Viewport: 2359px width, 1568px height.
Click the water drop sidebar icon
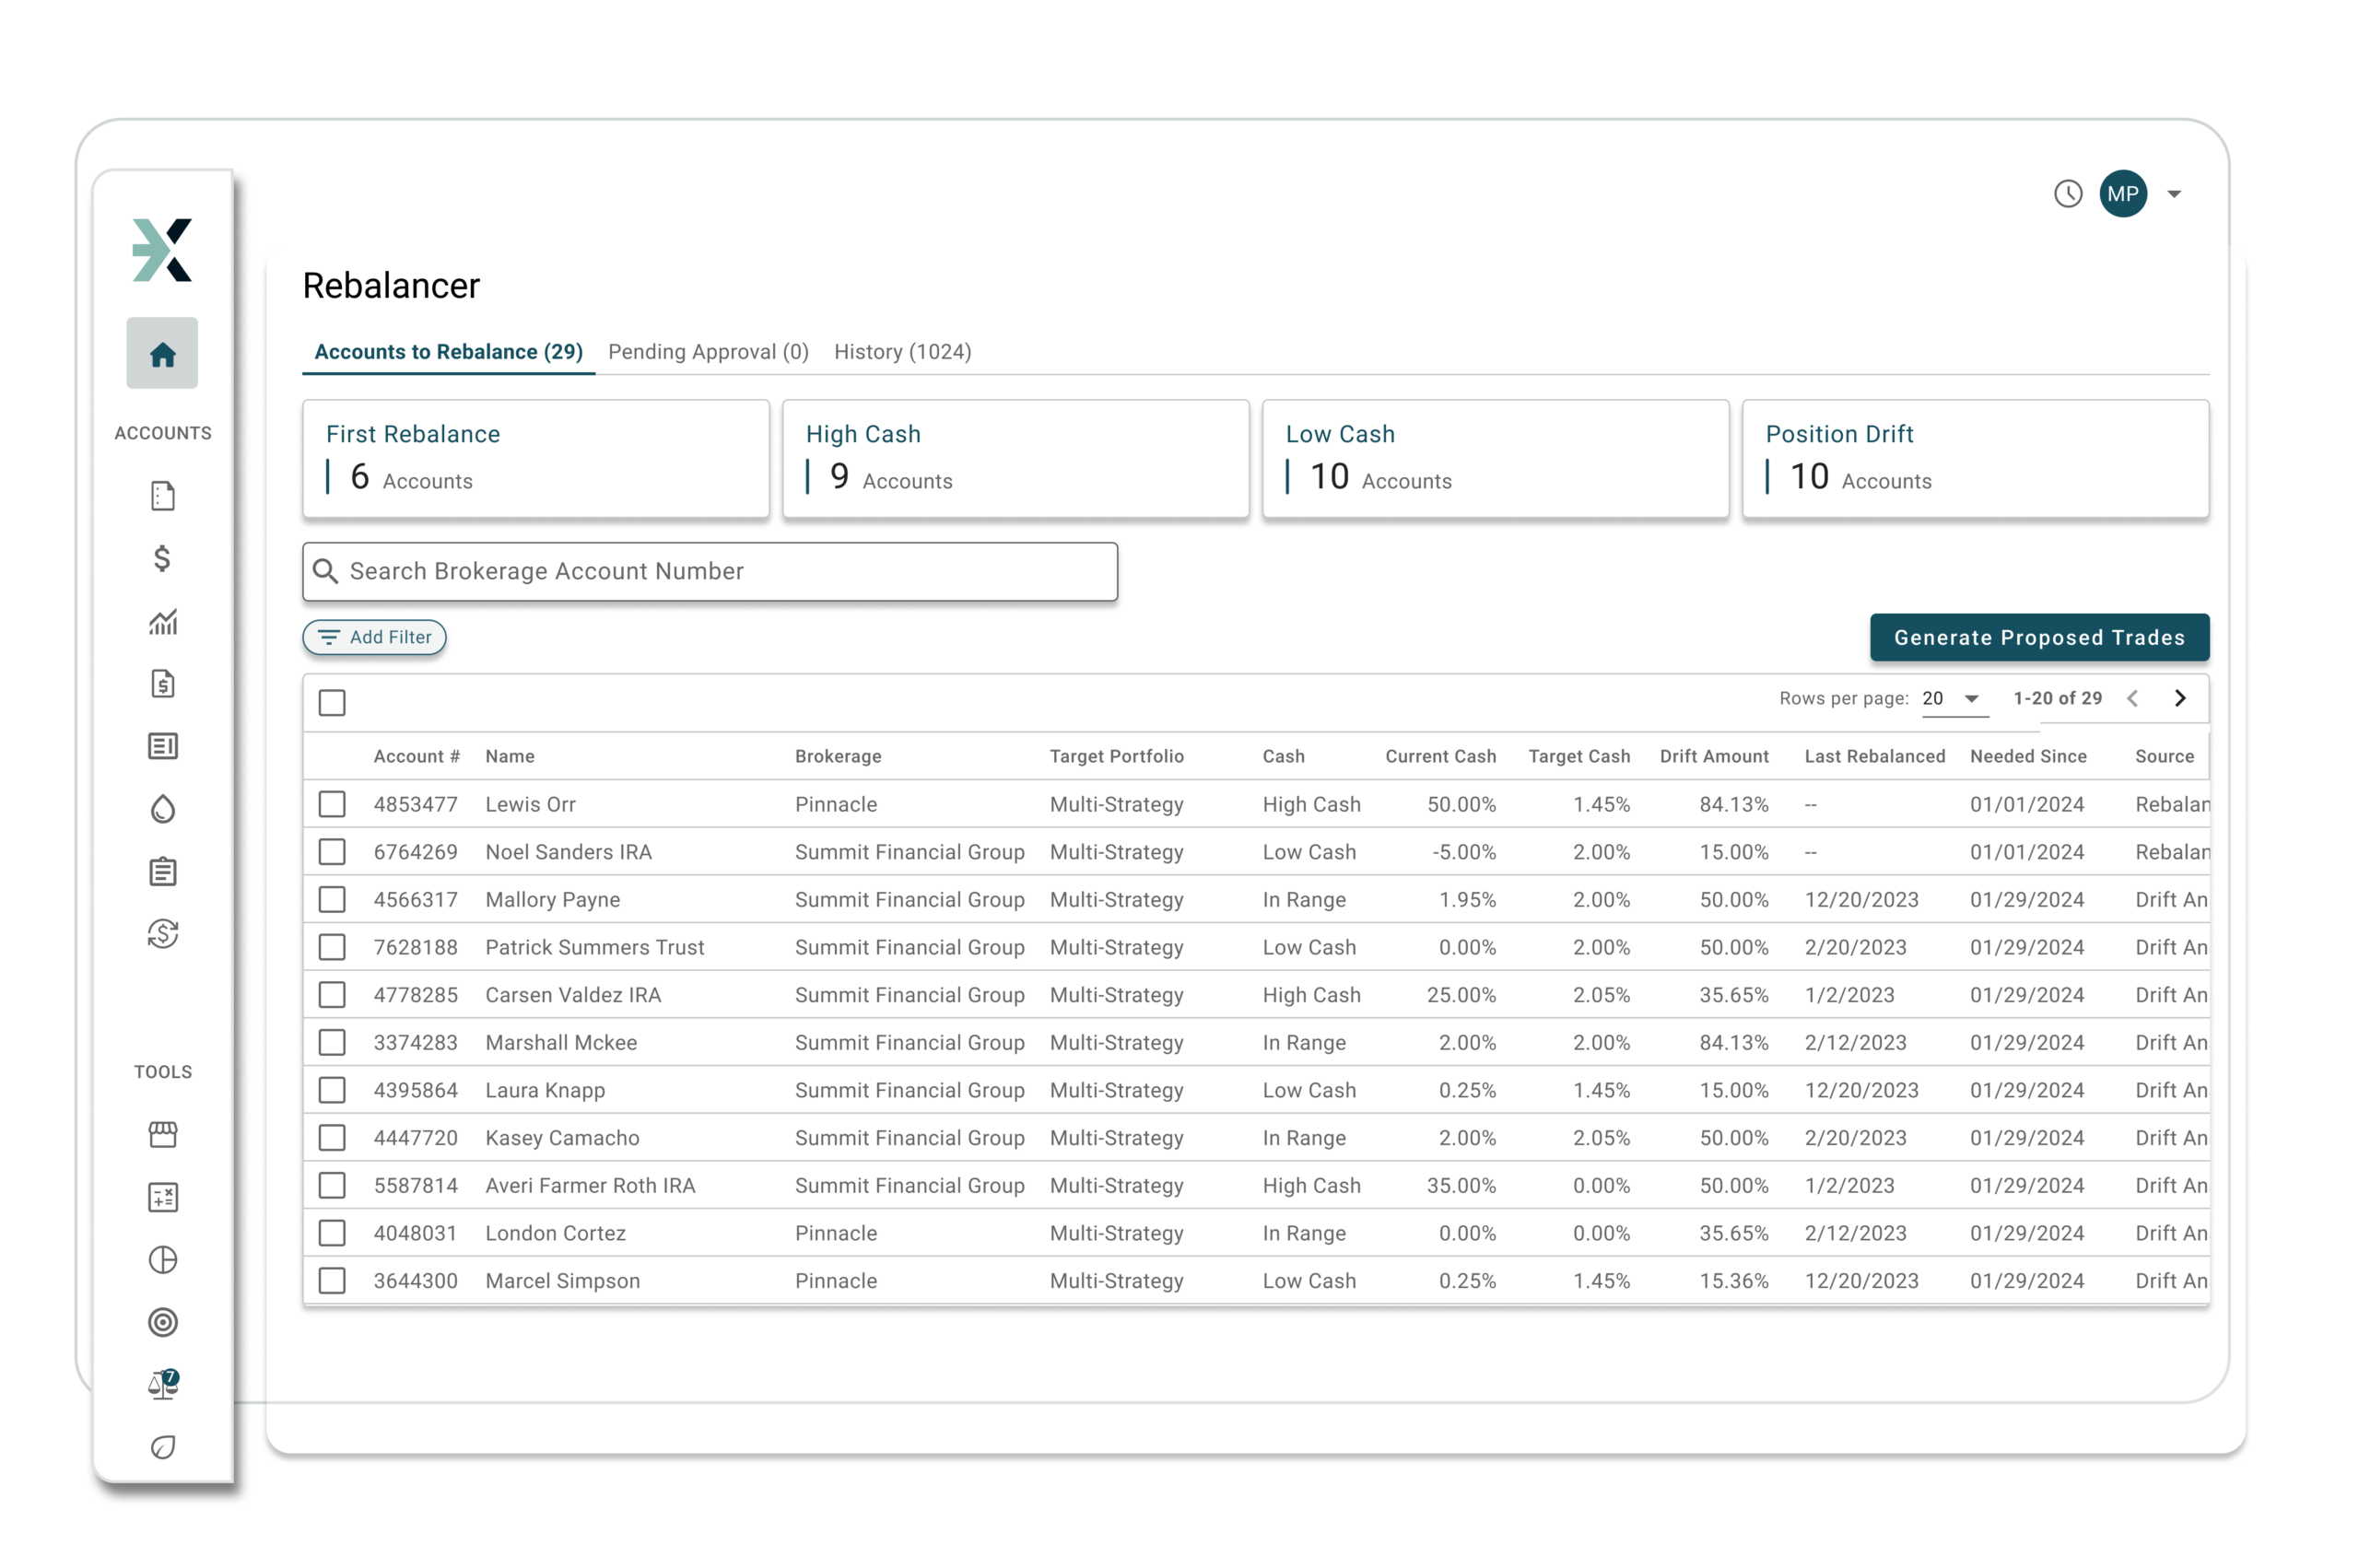click(162, 809)
